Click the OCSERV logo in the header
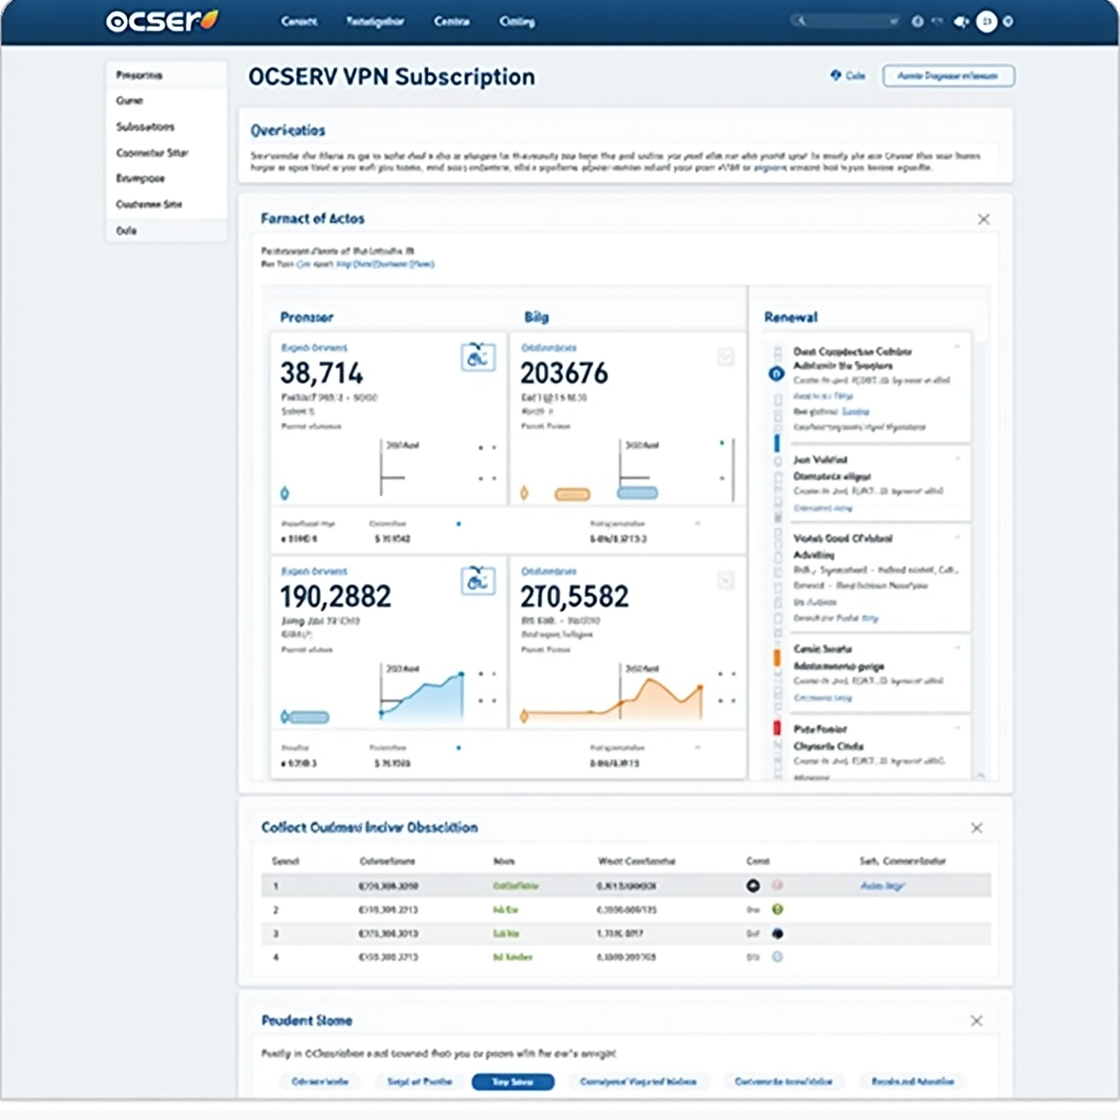 pyautogui.click(x=162, y=21)
